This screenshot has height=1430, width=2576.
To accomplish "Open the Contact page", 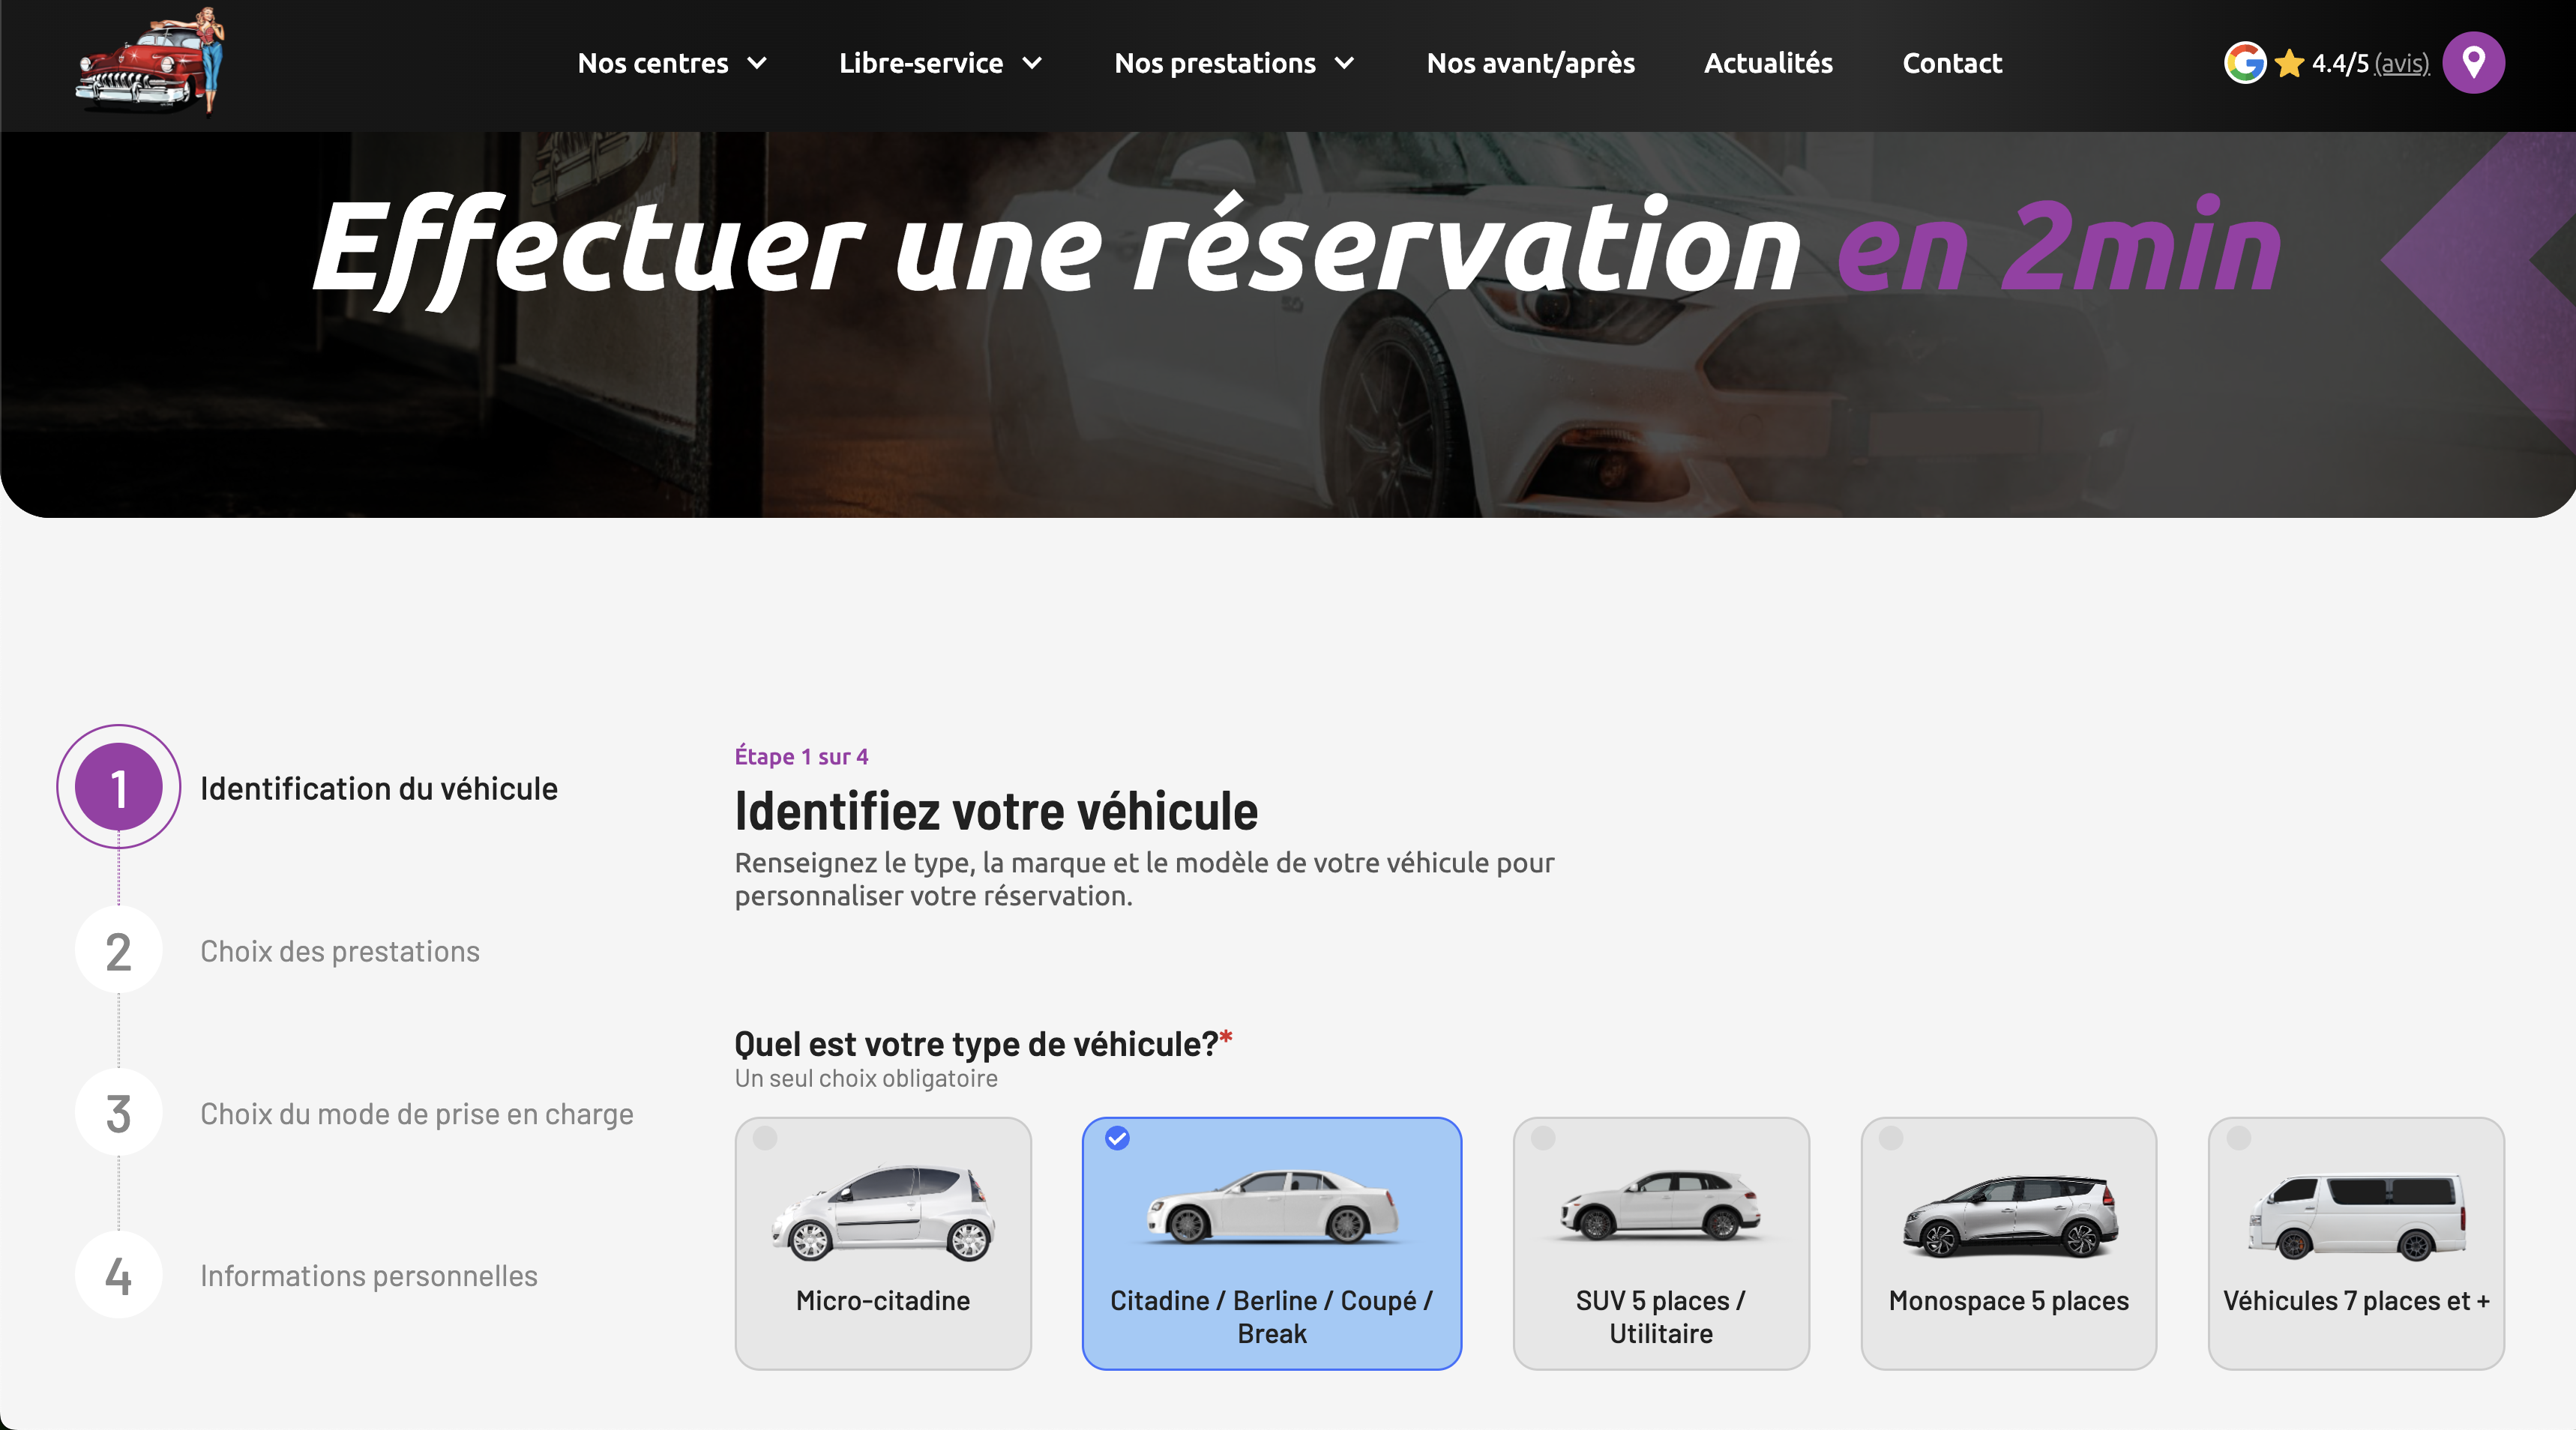I will tap(1951, 63).
